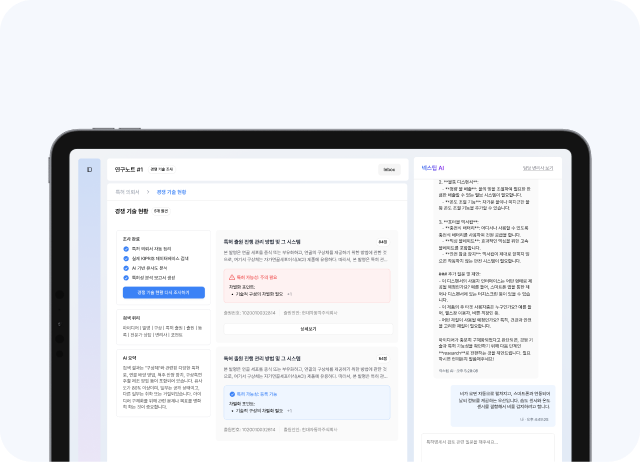
Task: Click the patent title above the red warning box
Action: pos(262,242)
